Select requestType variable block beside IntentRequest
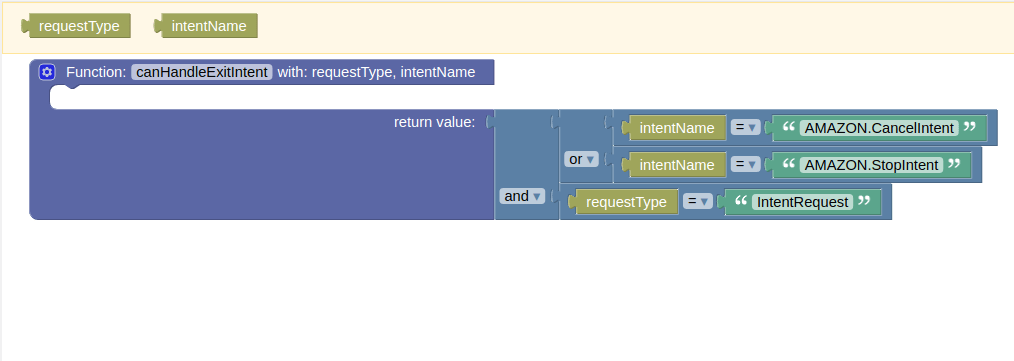The width and height of the screenshot is (1014, 361). point(623,202)
